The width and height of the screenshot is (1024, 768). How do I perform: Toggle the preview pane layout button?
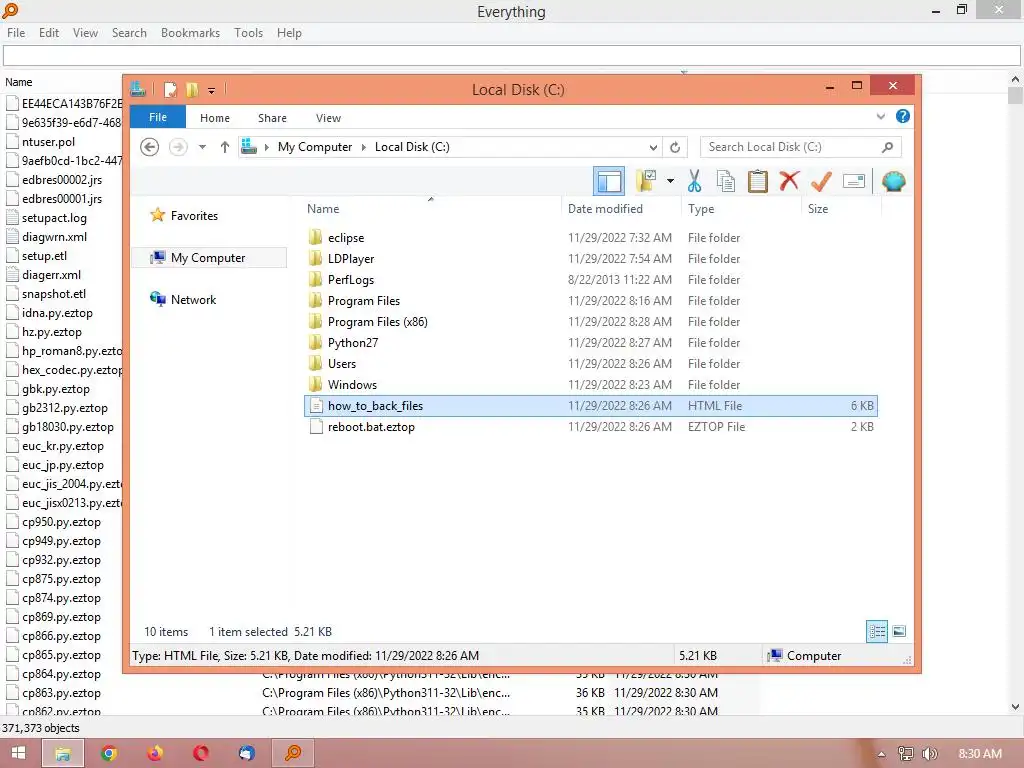pos(609,181)
